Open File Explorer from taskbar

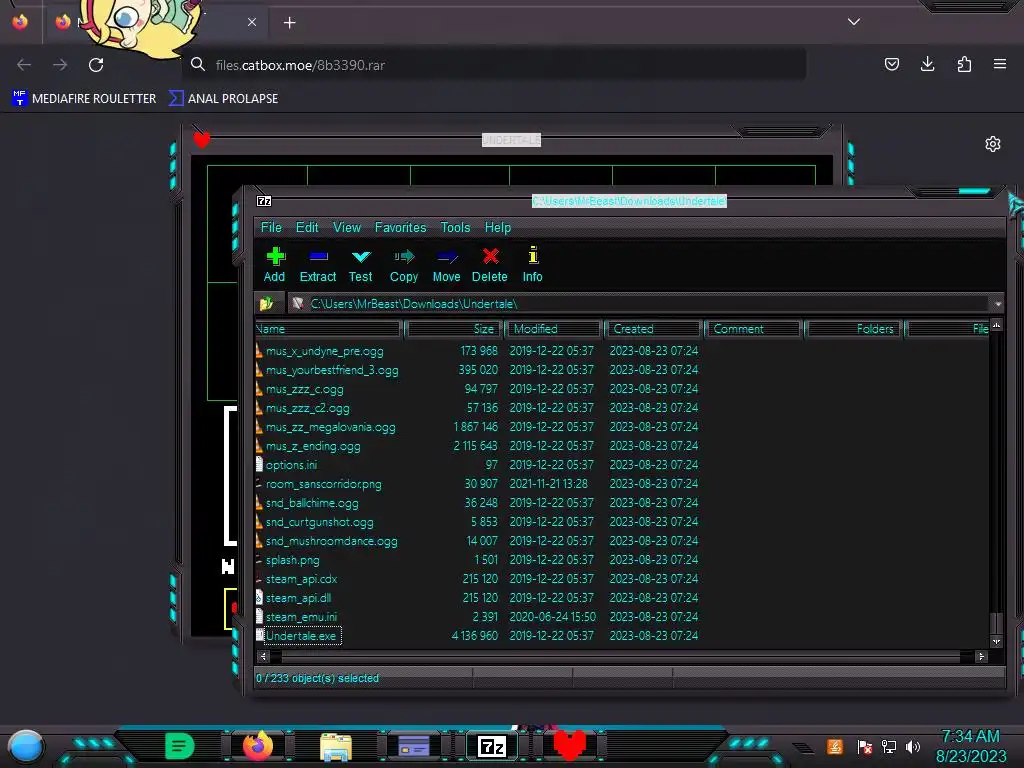click(336, 746)
